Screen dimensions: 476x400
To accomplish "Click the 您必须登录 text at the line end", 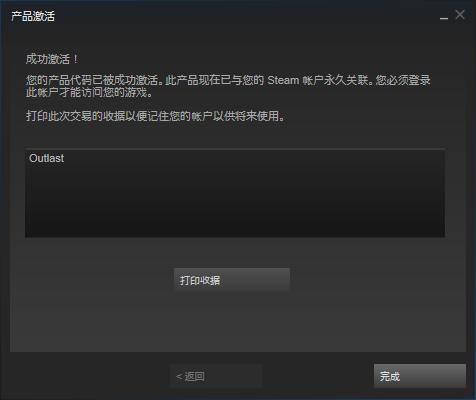I will (403, 80).
